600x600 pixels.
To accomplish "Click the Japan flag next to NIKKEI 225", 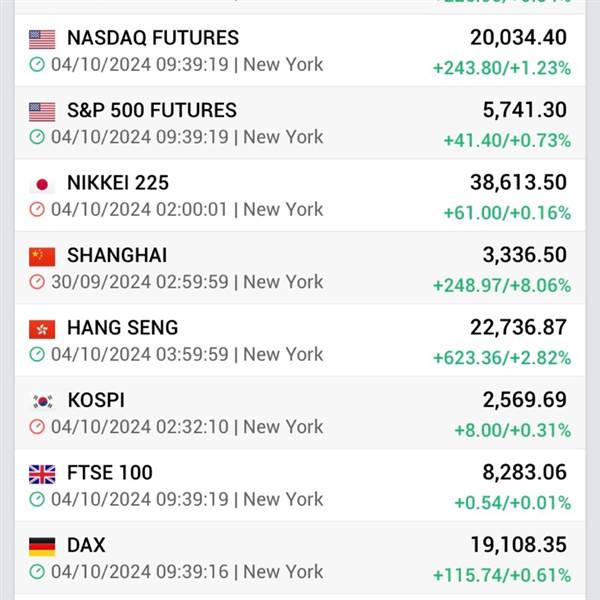I will (x=42, y=184).
